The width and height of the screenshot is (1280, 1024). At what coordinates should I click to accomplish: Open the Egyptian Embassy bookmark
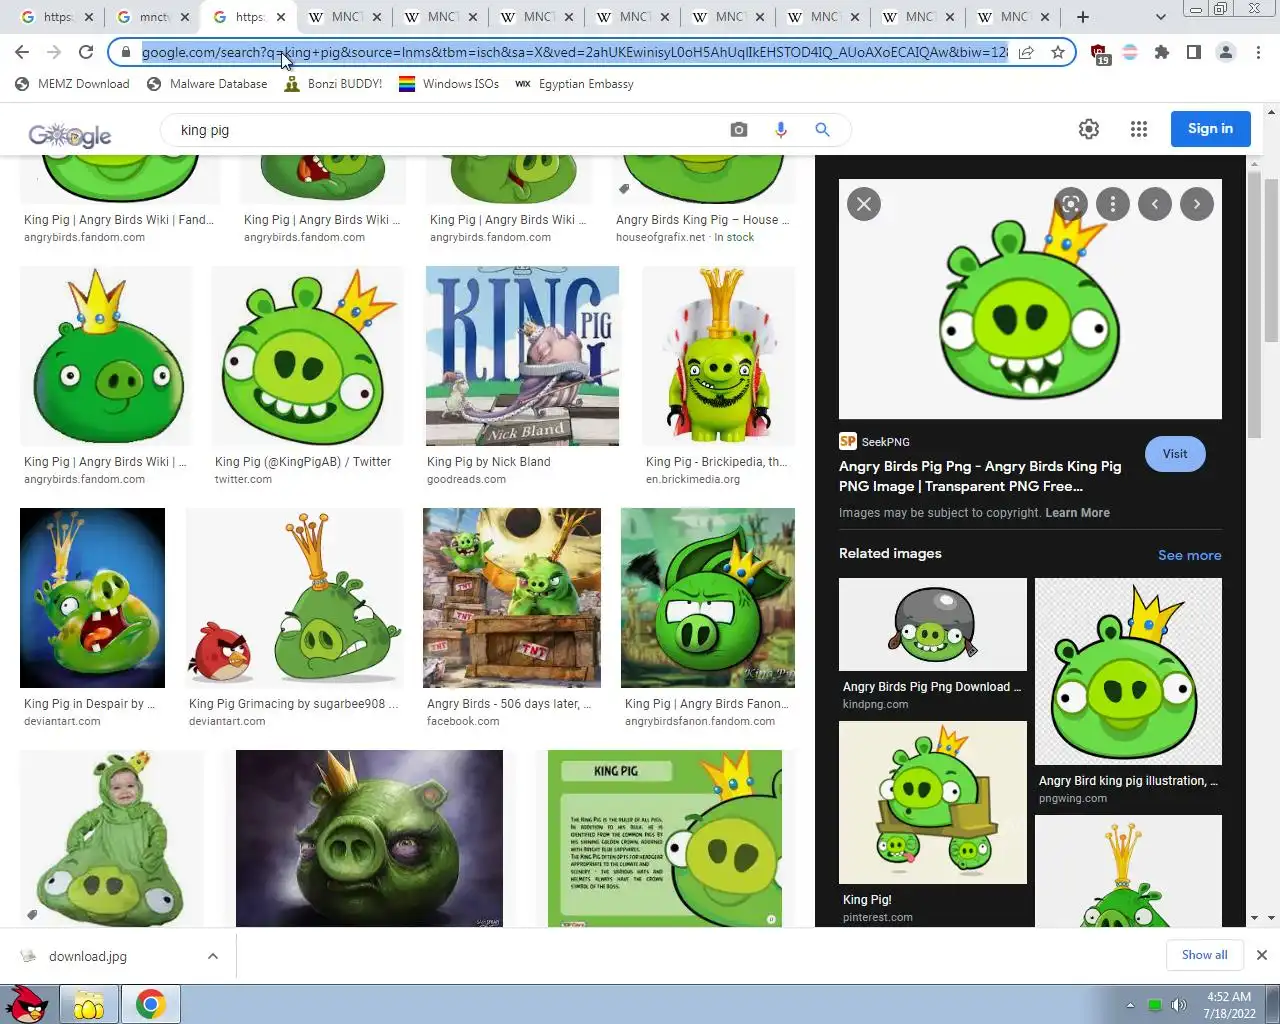coord(574,84)
